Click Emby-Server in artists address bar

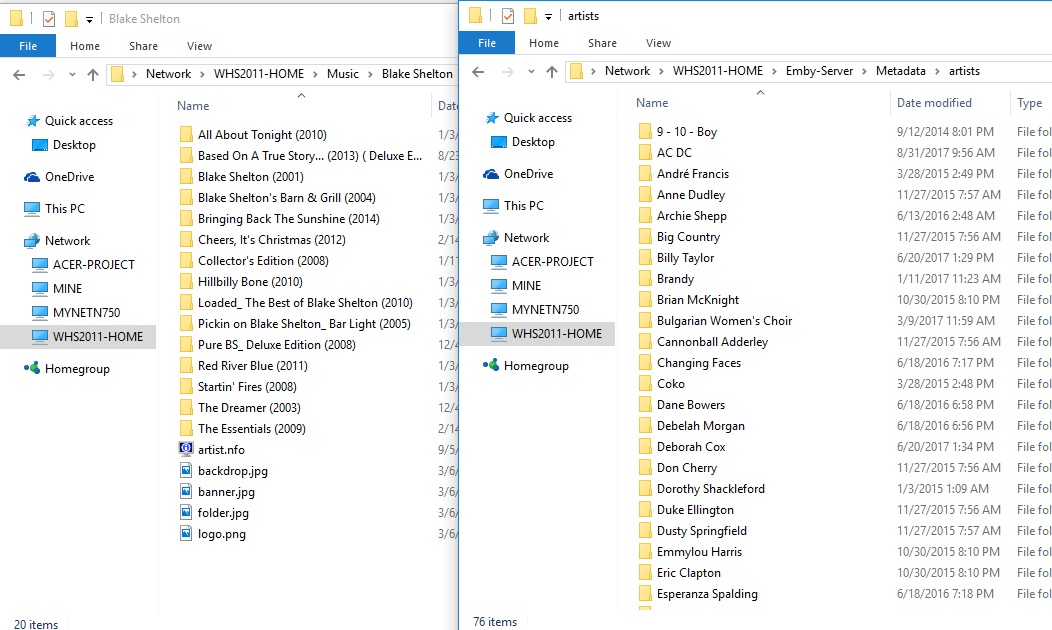(819, 71)
